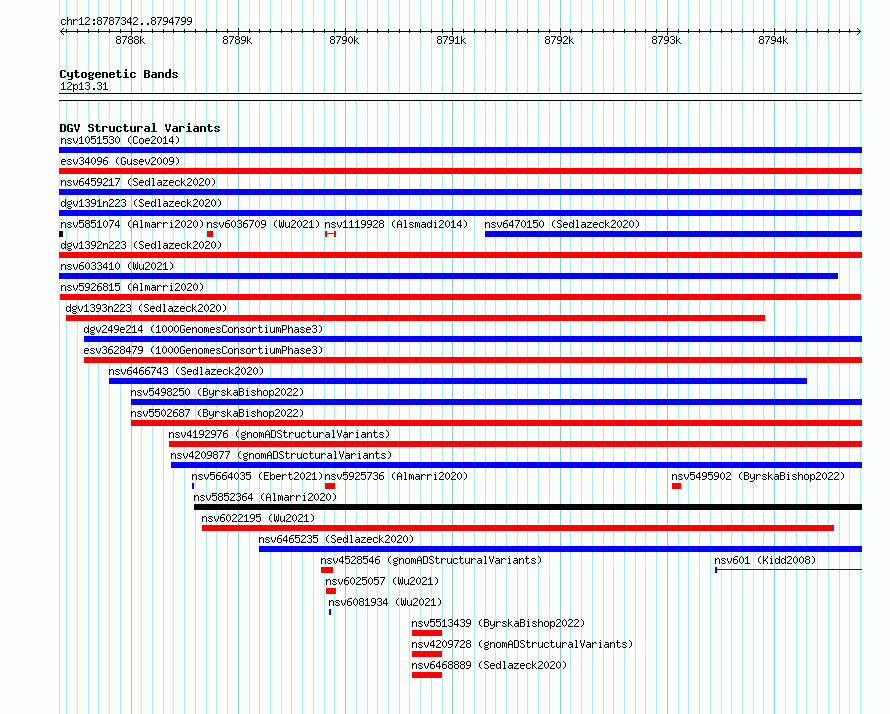890x714 pixels.
Task: Open nsv5852364 (Almarri2020) variant label
Action: point(265,497)
